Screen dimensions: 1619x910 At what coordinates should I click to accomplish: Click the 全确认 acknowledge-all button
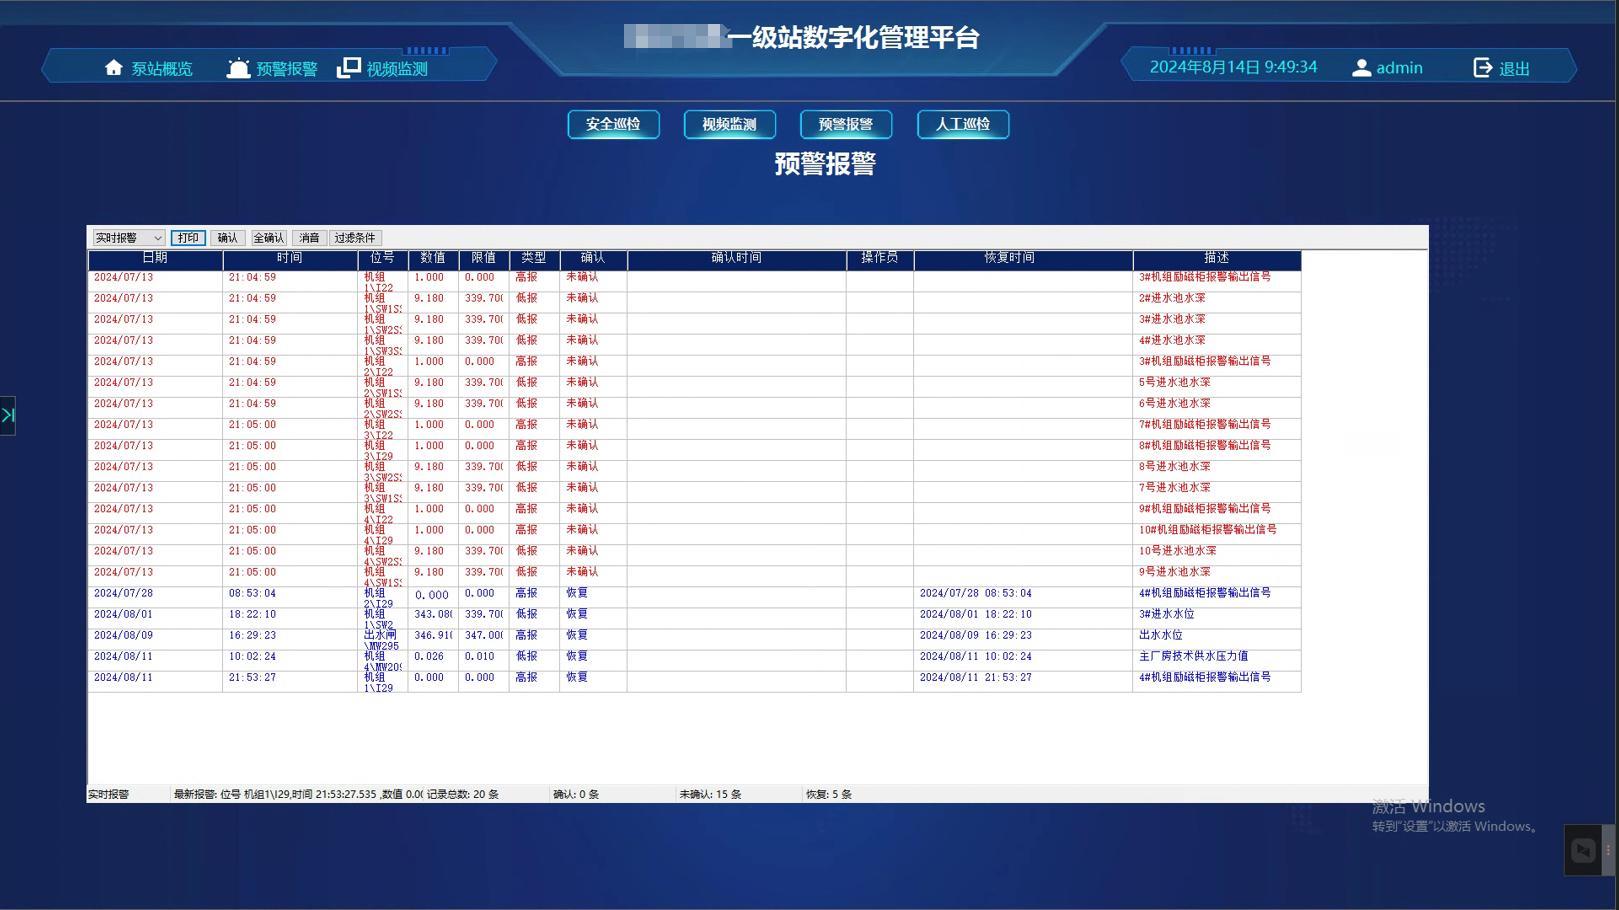(x=268, y=238)
